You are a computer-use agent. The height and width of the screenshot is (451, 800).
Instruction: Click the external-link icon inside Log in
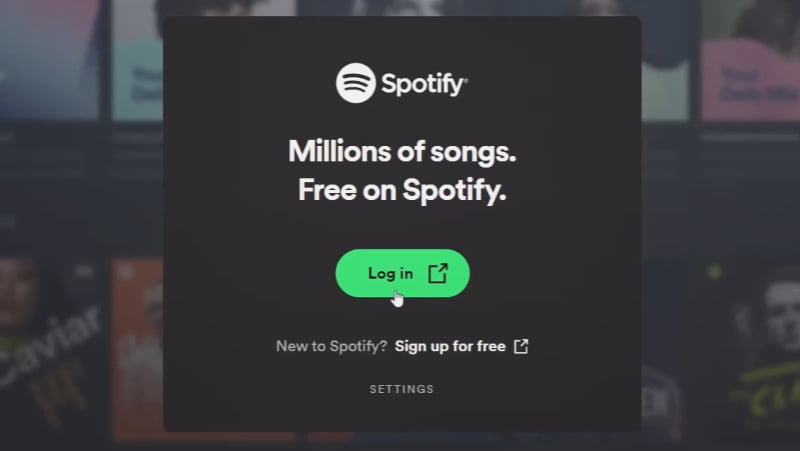438,273
